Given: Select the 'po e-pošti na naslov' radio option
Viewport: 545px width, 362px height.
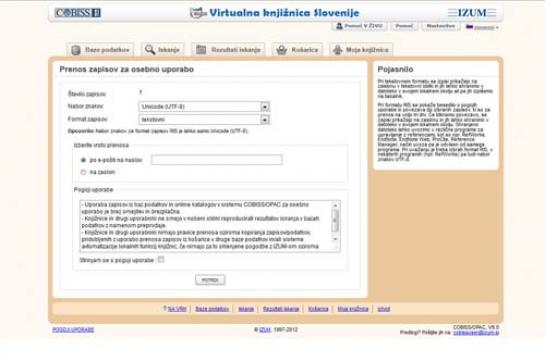Looking at the screenshot, I should (x=83, y=160).
